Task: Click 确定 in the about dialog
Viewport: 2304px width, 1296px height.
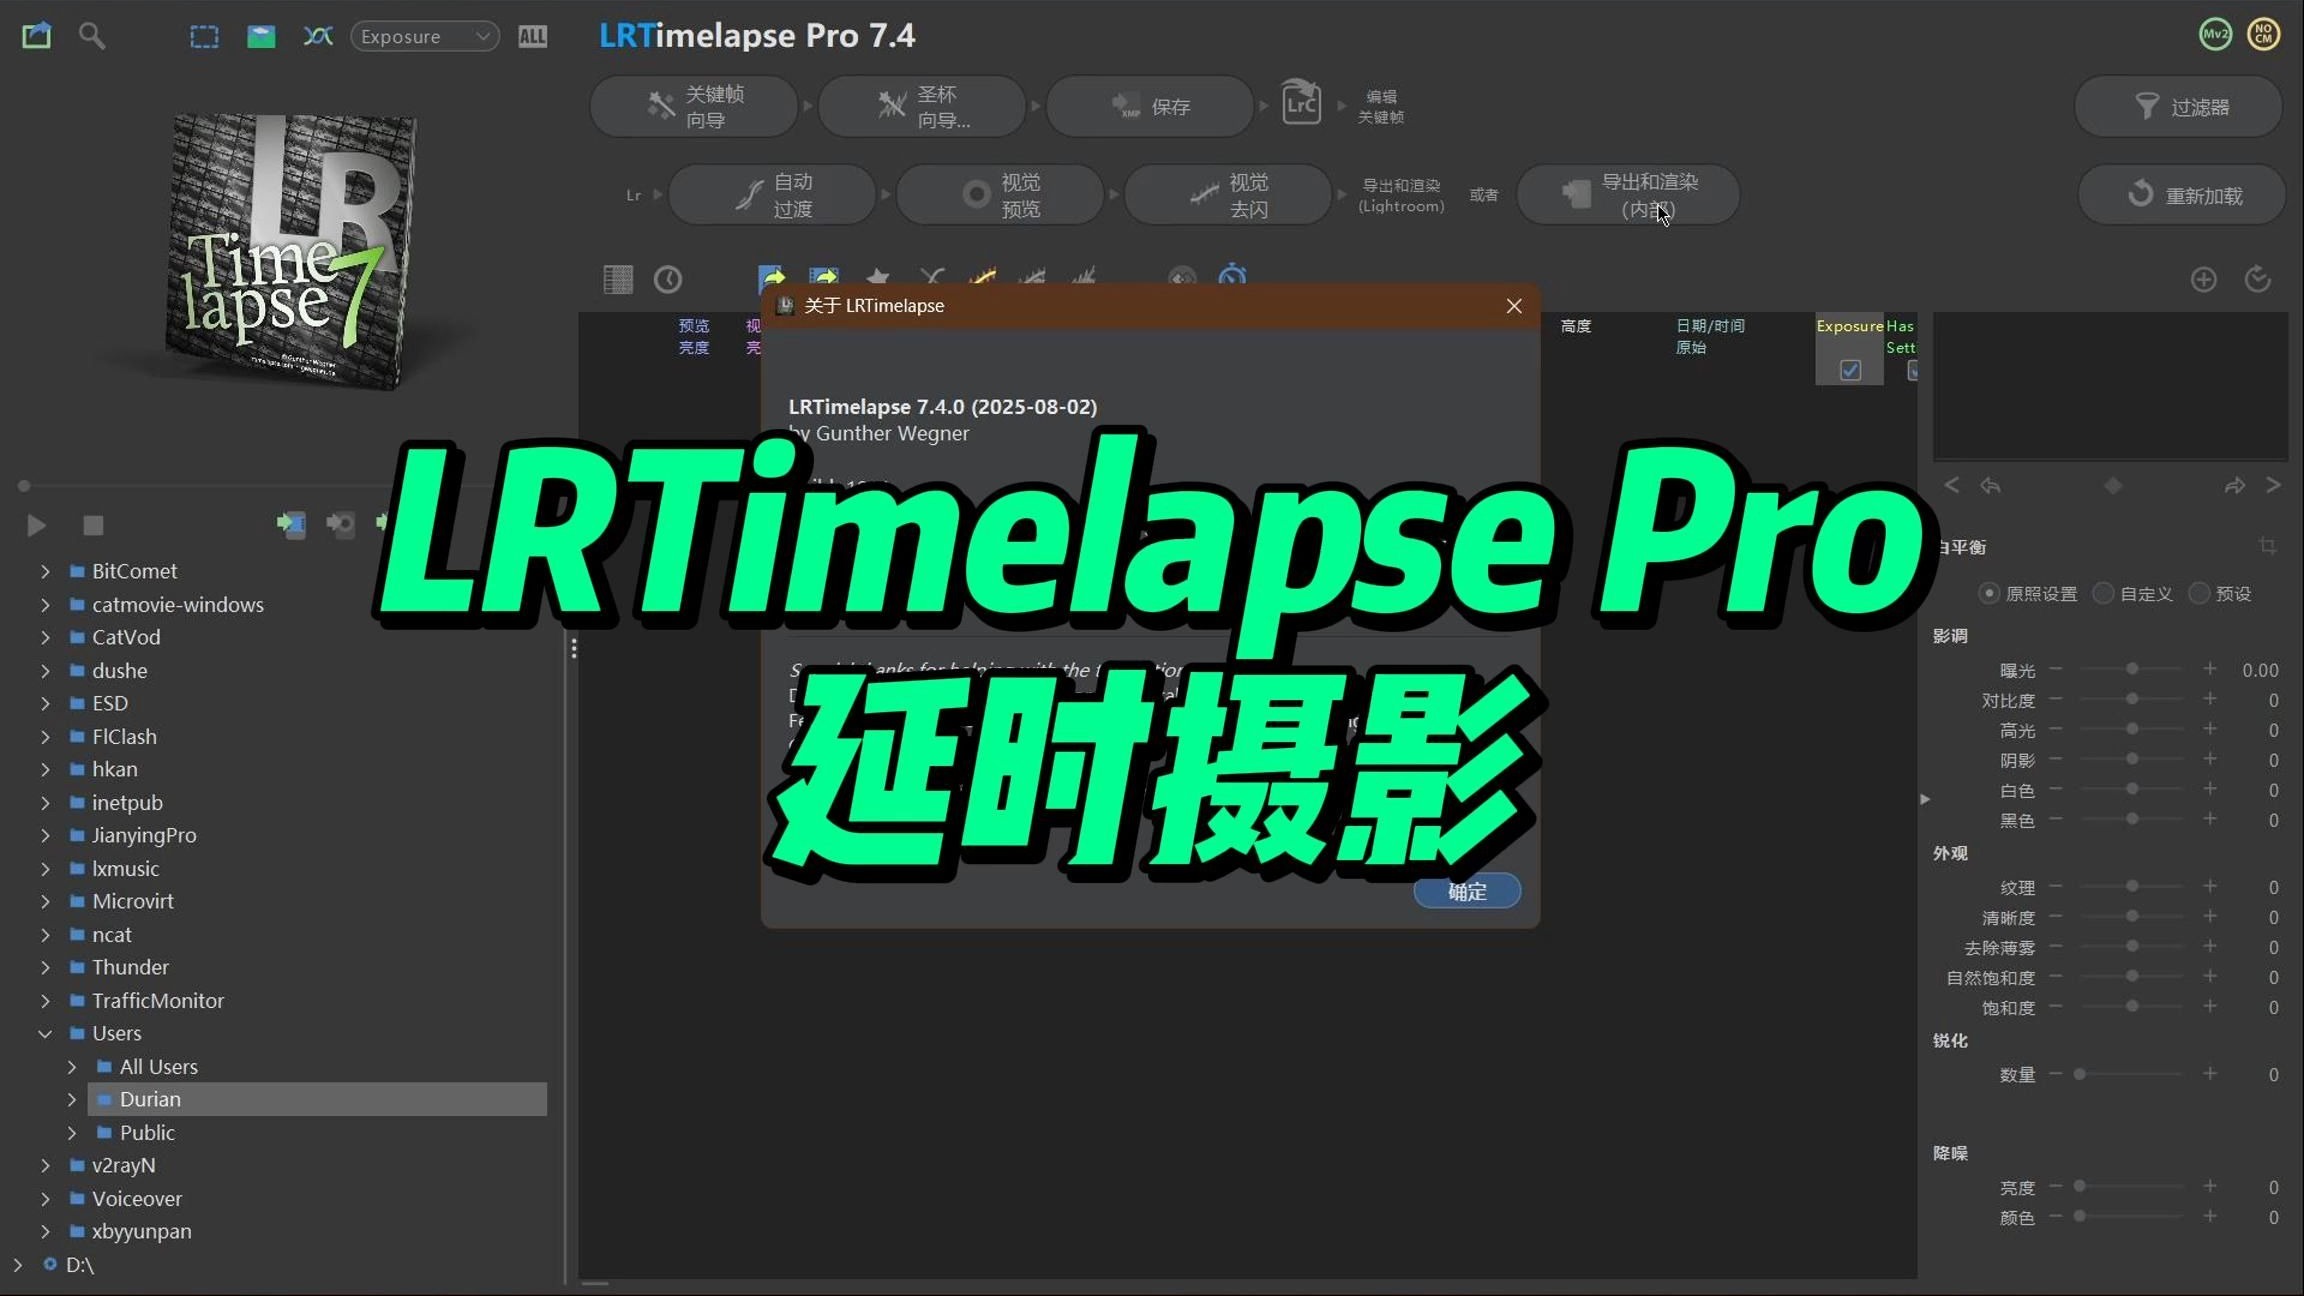Action: click(x=1467, y=891)
